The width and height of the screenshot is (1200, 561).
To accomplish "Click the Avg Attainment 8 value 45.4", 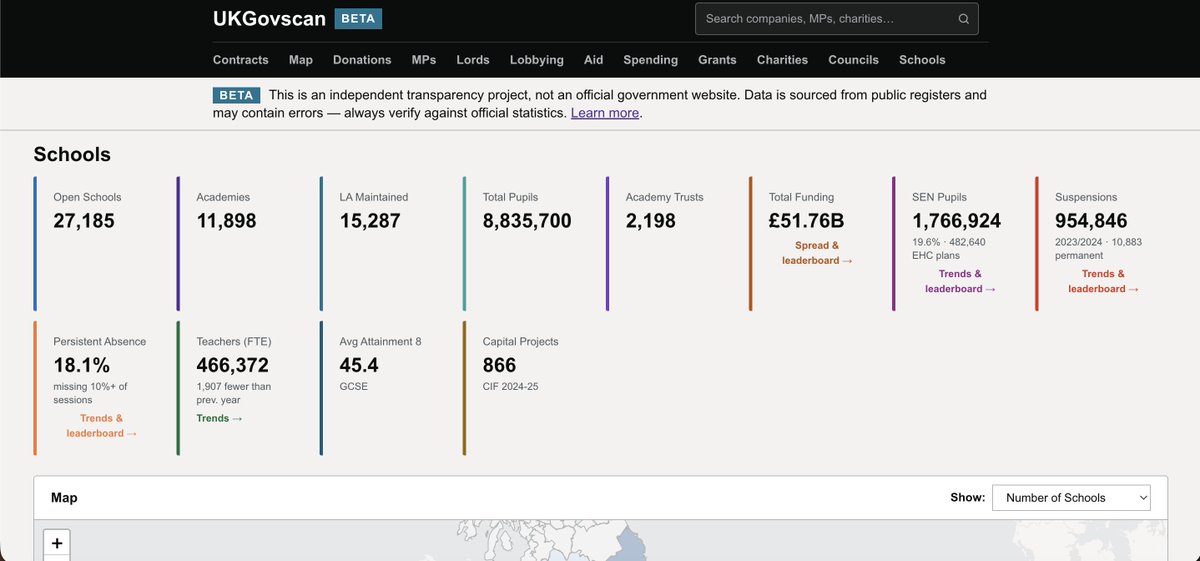I will pyautogui.click(x=357, y=365).
